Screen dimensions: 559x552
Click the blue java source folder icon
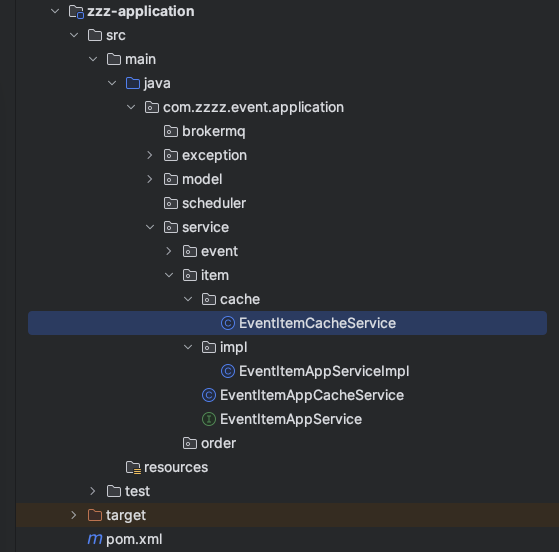point(133,83)
